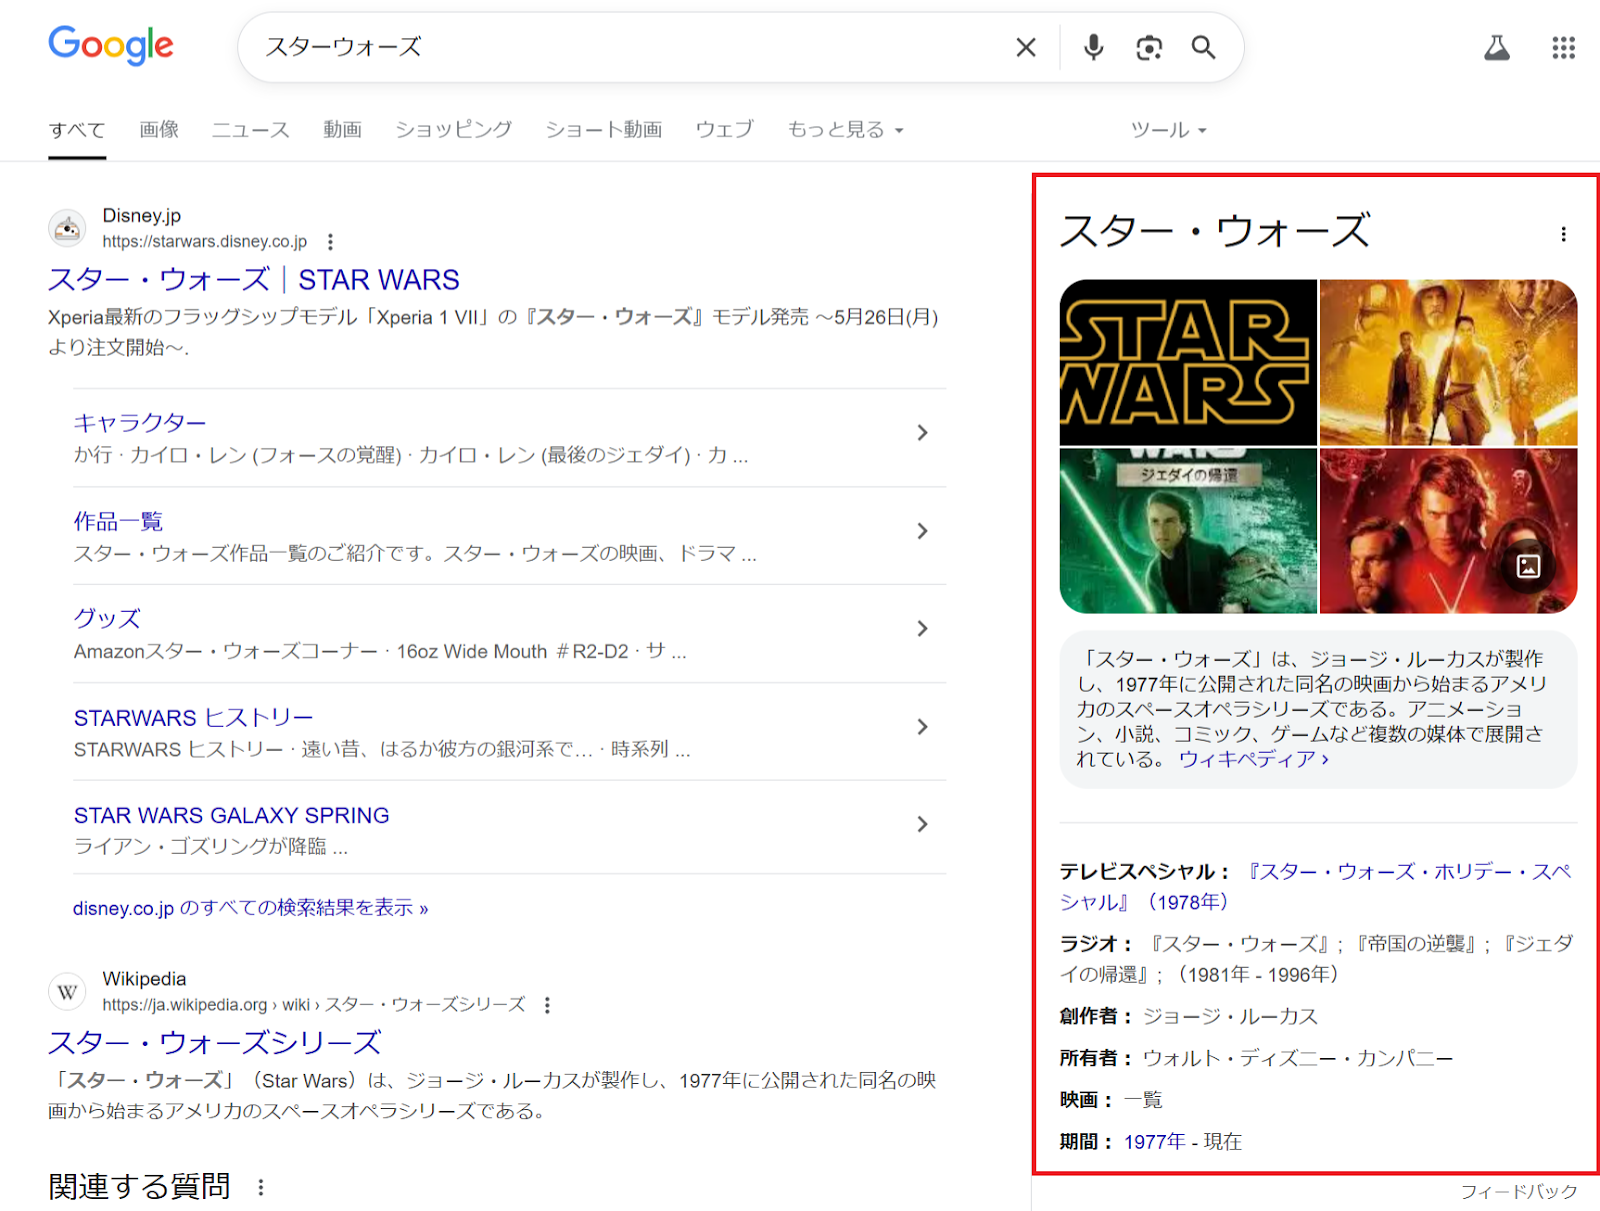
Task: Open the キャラクター sitelink
Action: tap(140, 423)
